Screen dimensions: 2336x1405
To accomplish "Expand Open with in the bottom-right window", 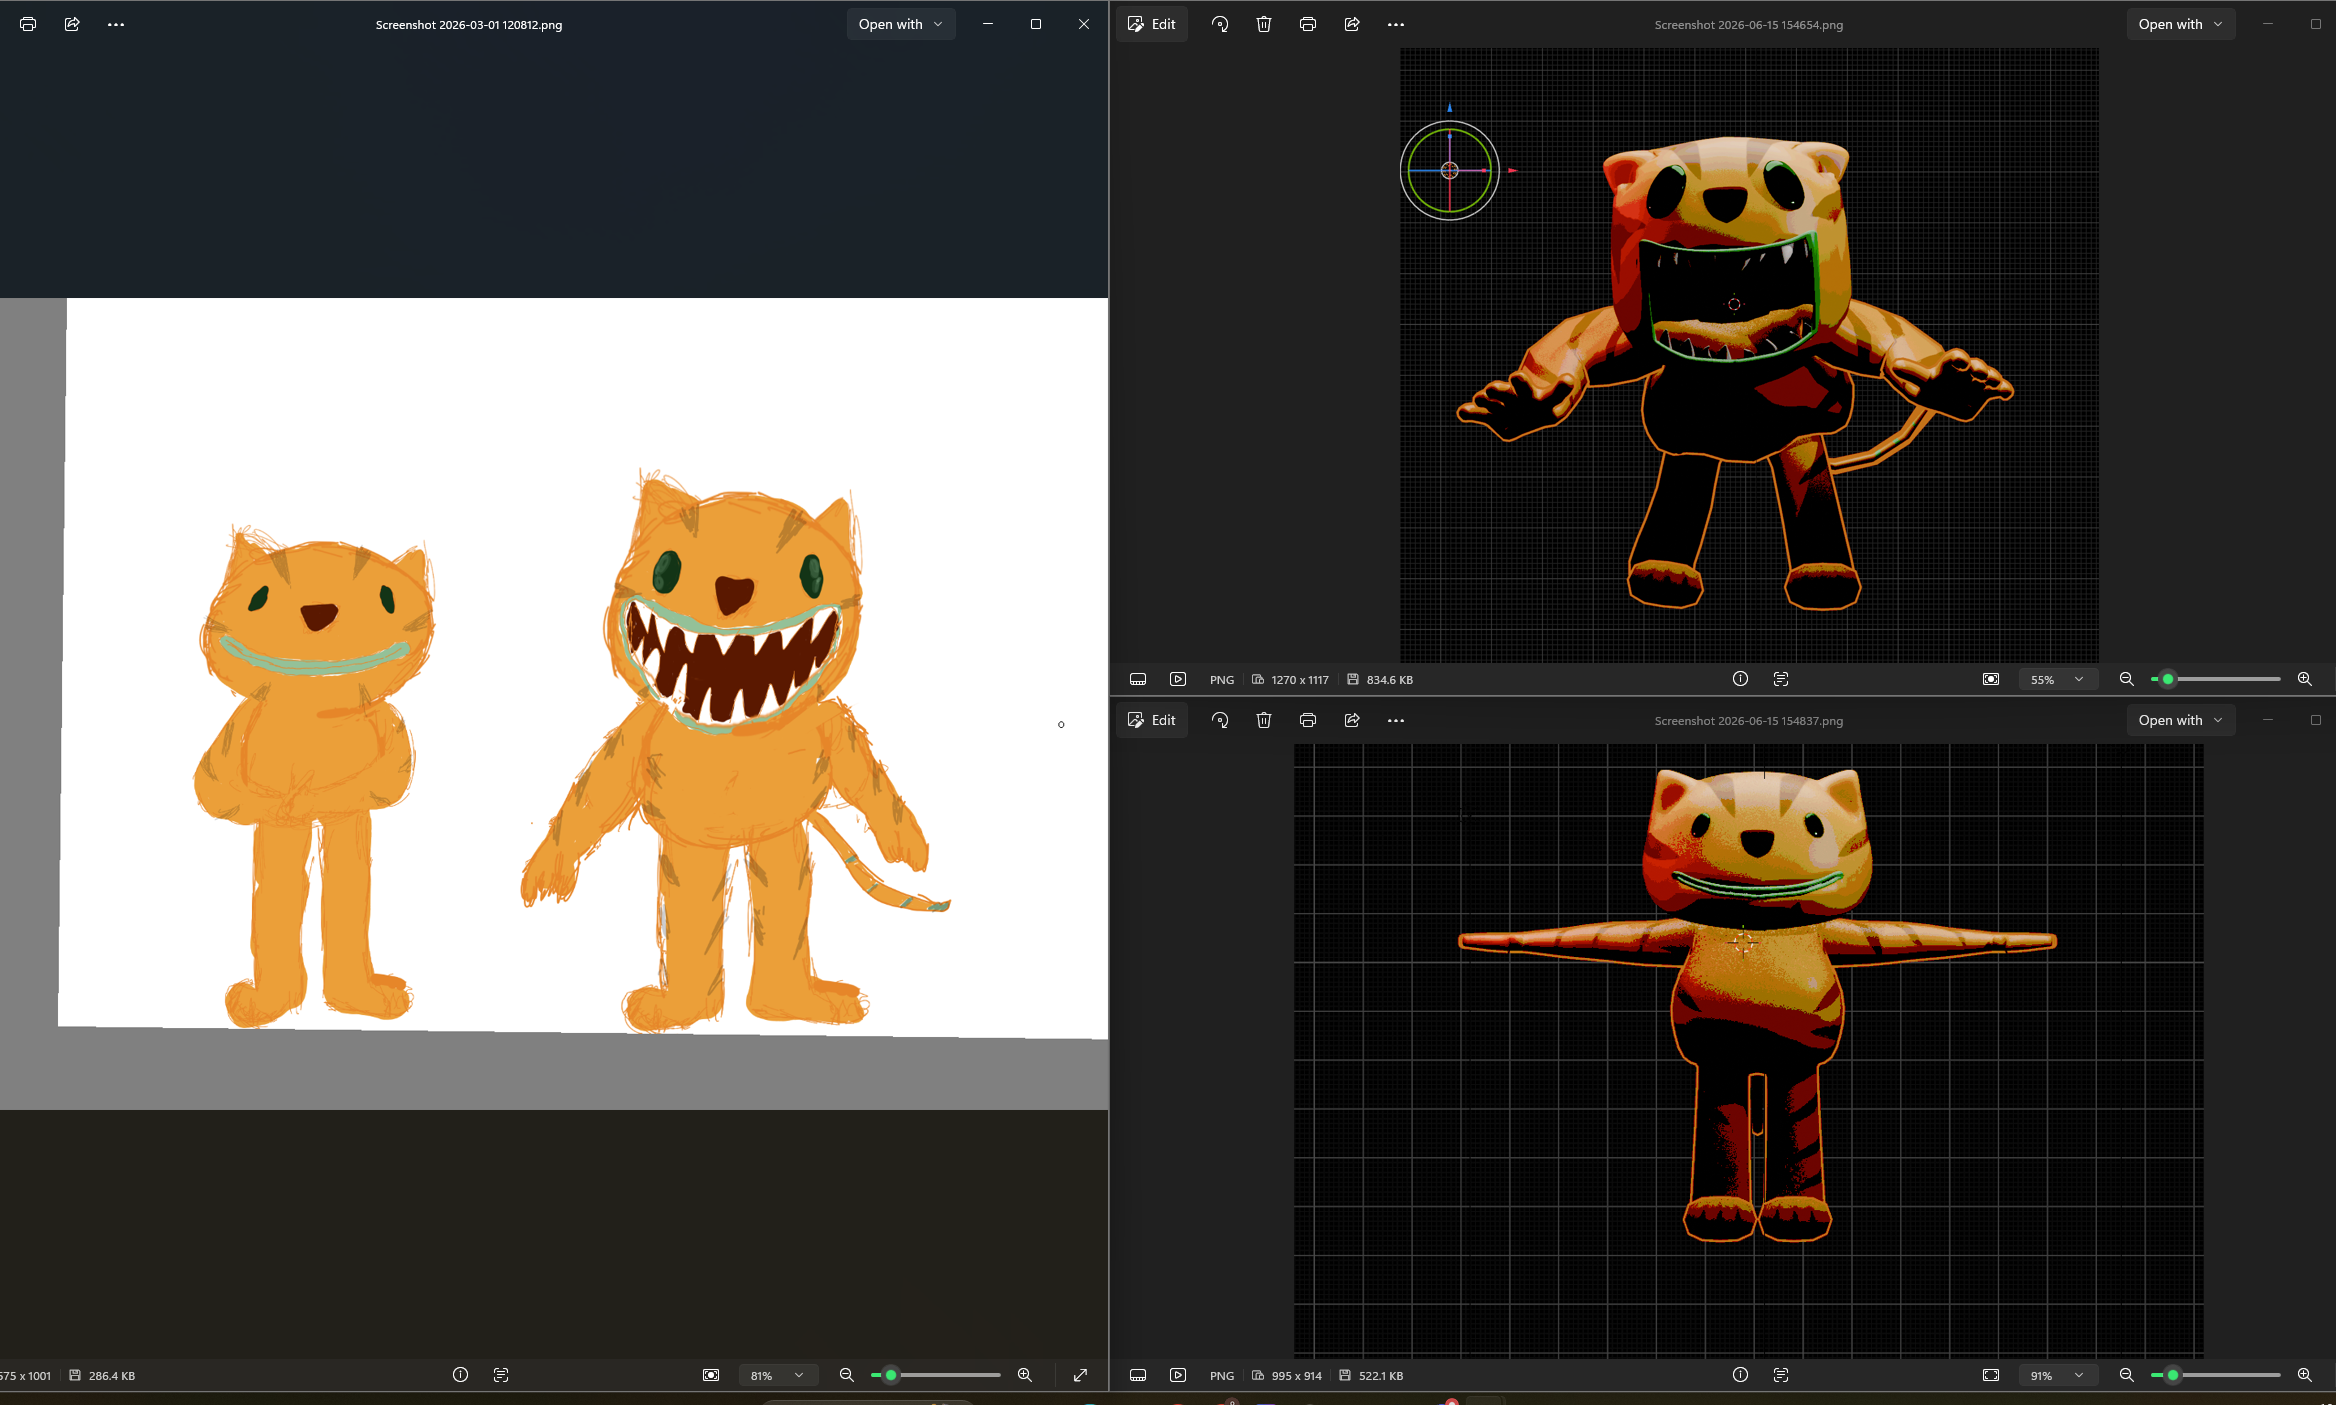I will [x=2181, y=720].
